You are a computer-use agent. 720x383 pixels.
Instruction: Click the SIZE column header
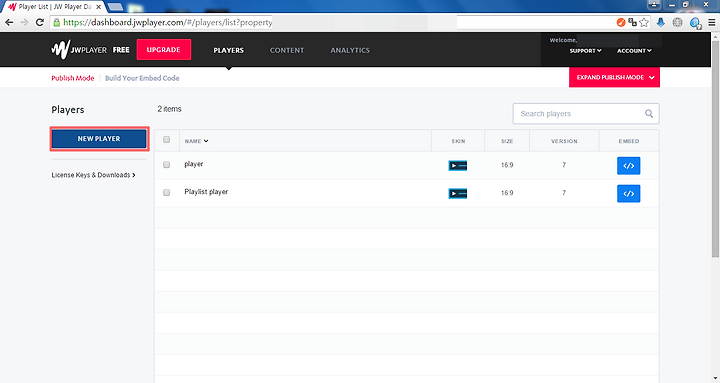pyautogui.click(x=507, y=141)
